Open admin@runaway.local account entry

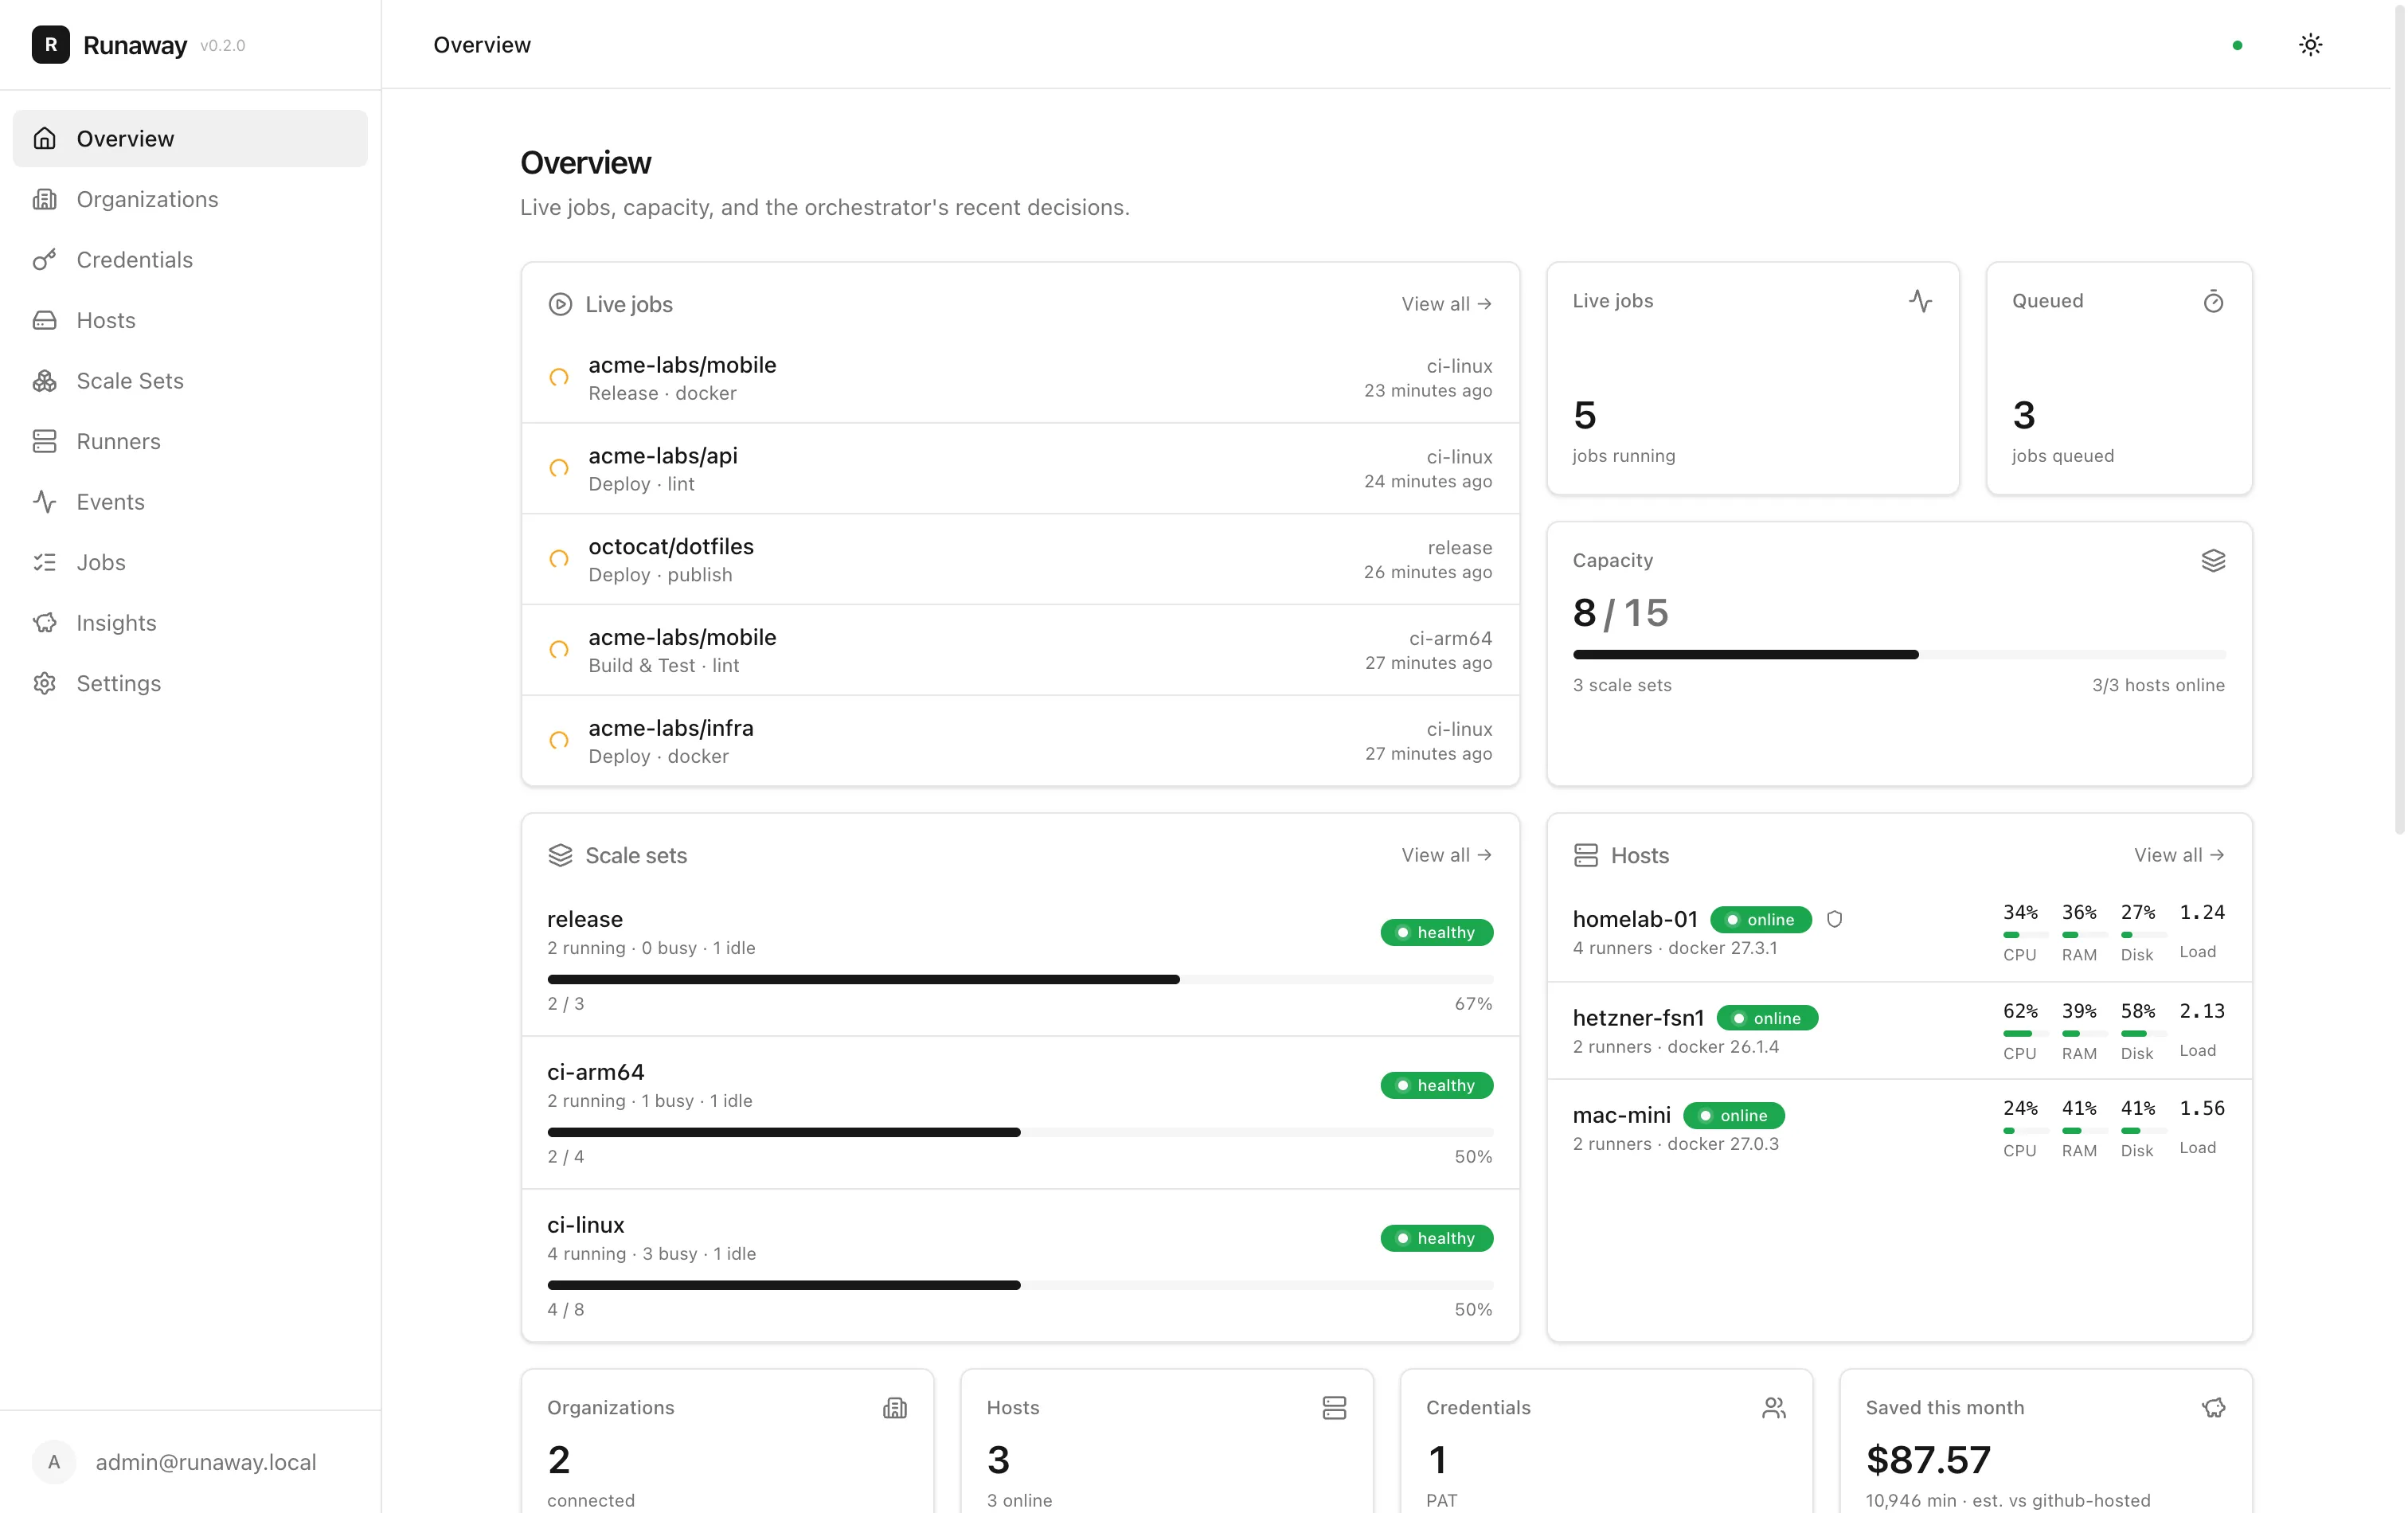coord(190,1462)
